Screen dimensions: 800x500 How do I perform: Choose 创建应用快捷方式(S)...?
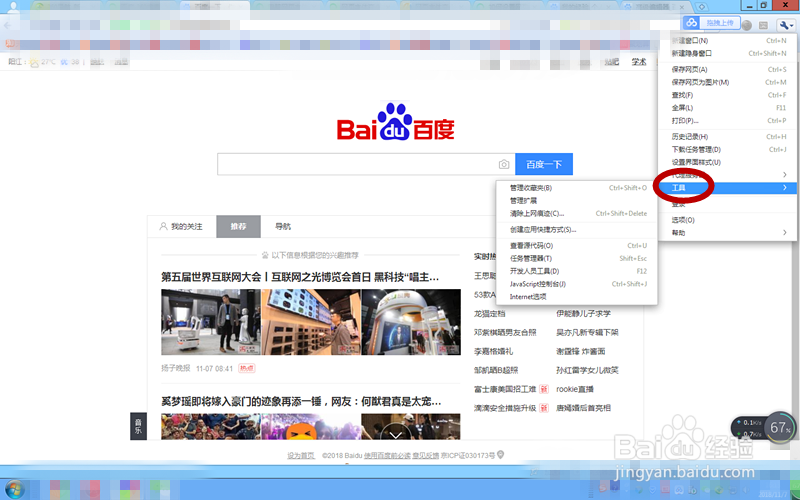(x=577, y=230)
